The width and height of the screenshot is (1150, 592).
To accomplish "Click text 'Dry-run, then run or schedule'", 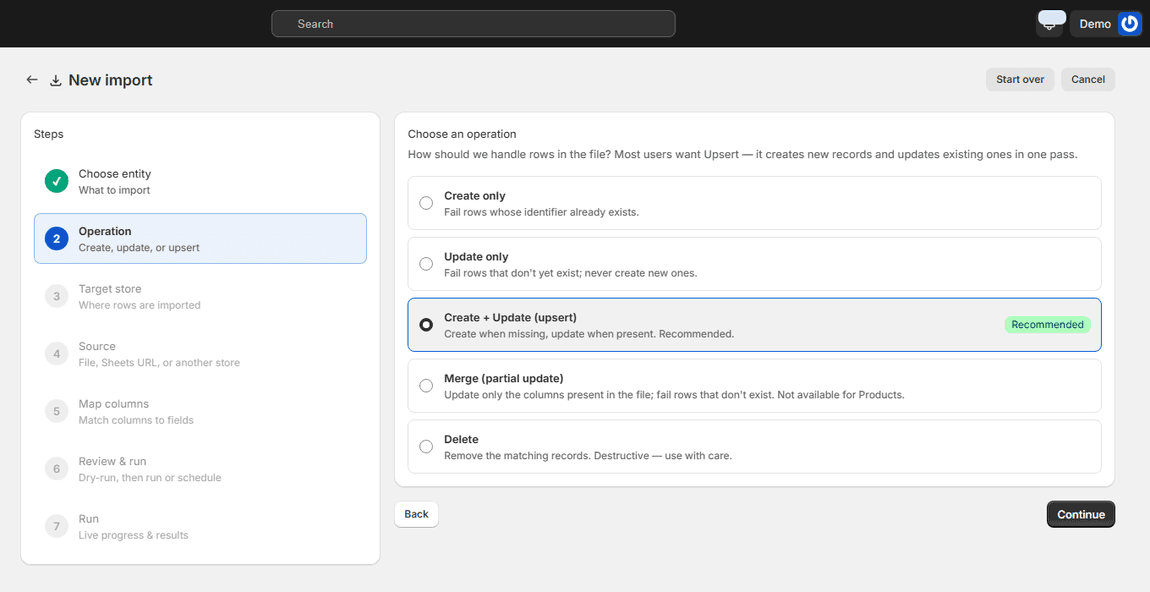I will pyautogui.click(x=150, y=478).
